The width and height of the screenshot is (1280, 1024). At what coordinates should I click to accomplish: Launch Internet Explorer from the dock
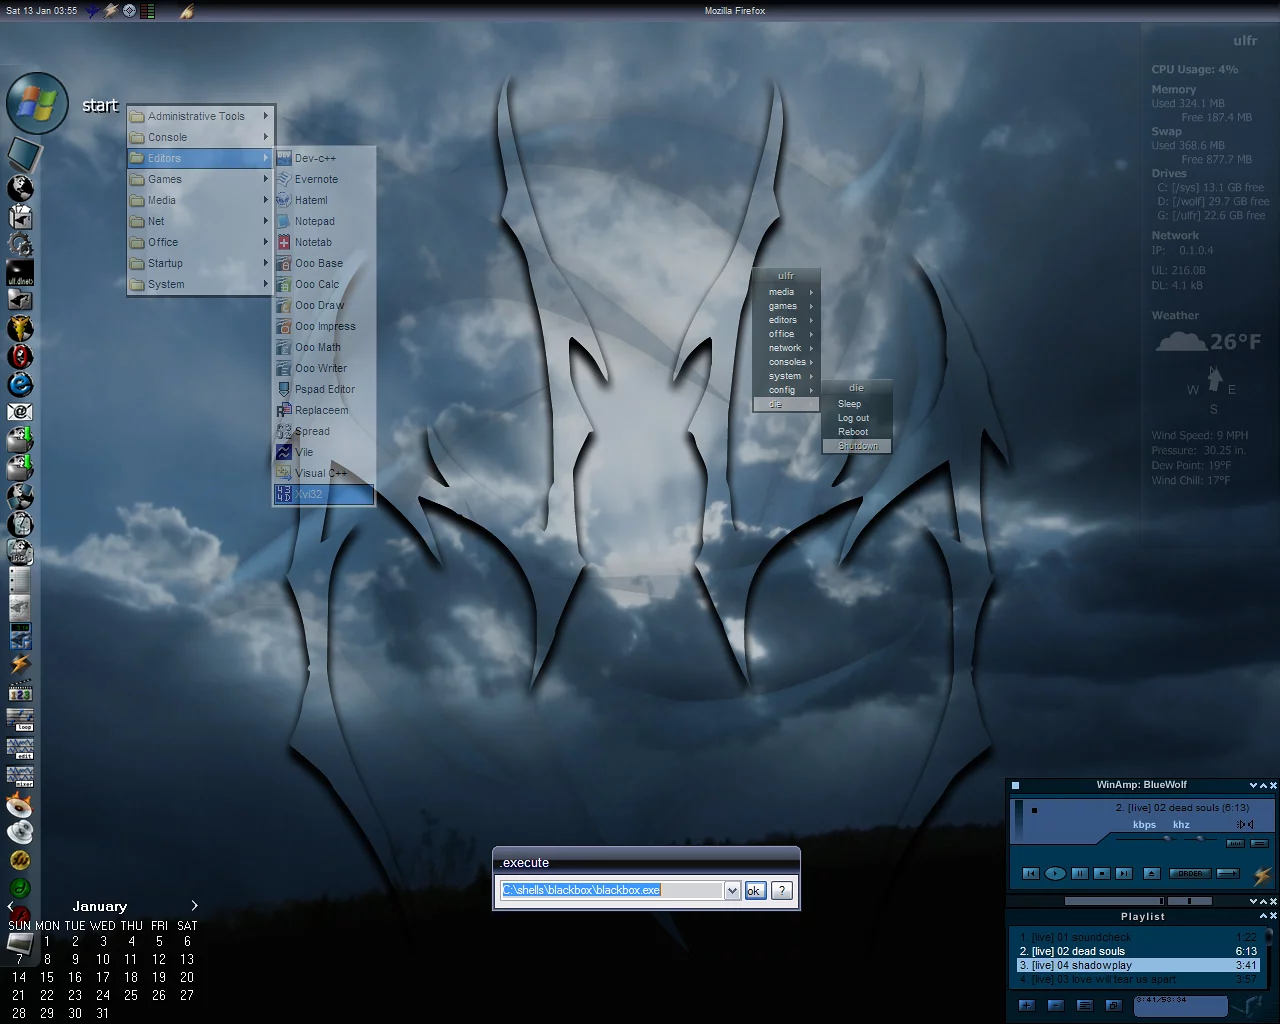[x=20, y=385]
